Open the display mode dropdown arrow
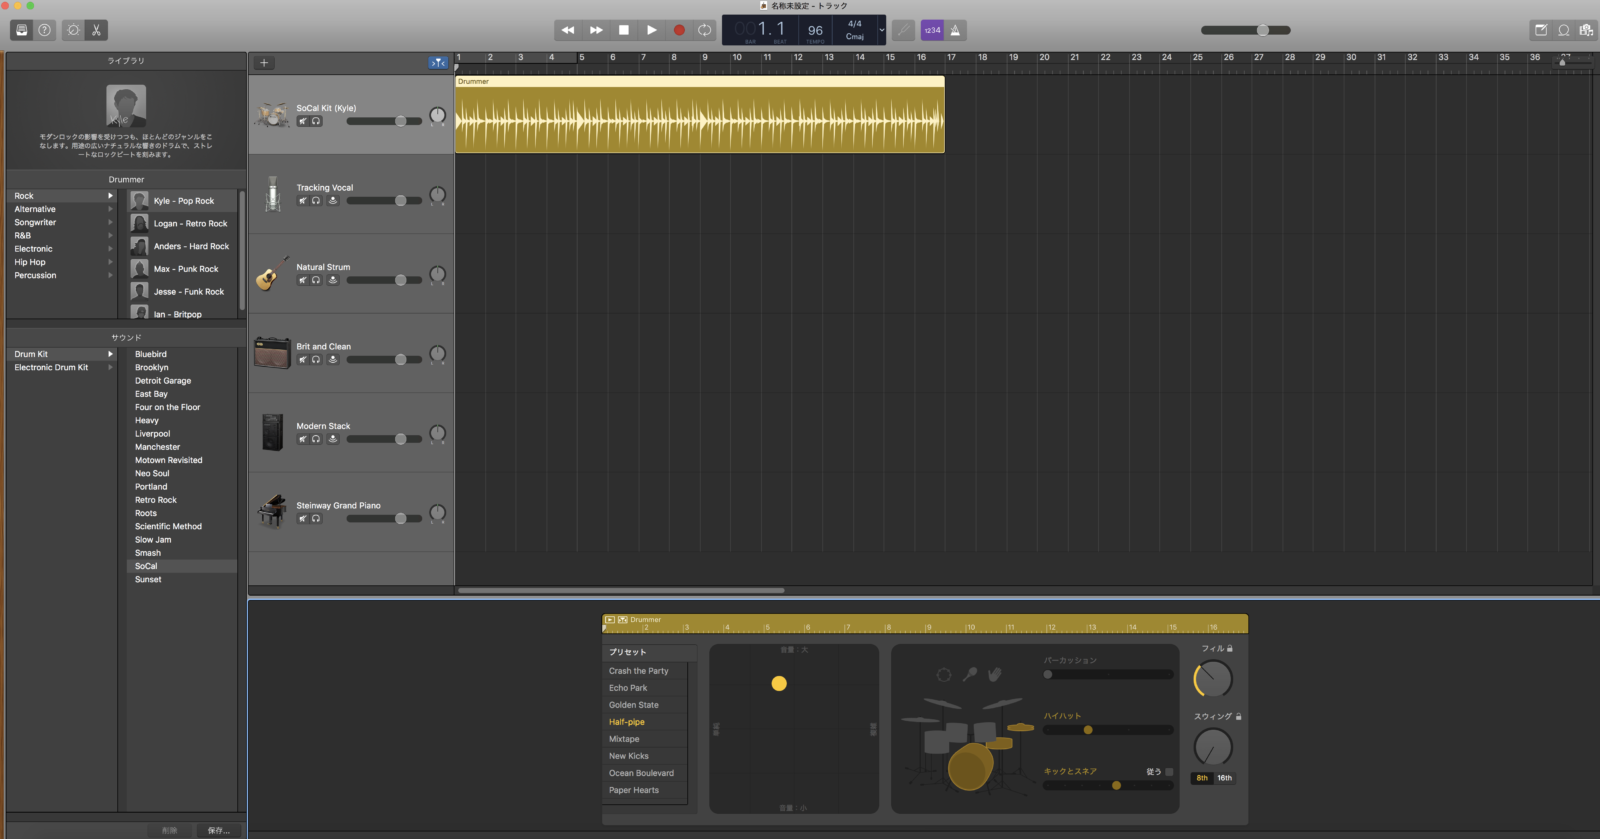Image resolution: width=1600 pixels, height=839 pixels. 881,30
